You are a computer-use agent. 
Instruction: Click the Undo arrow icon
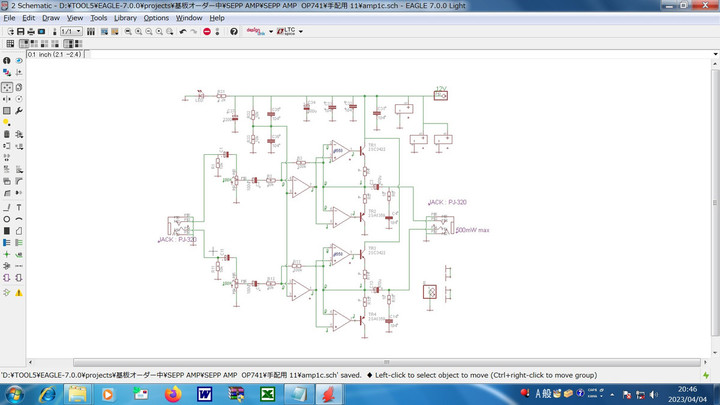point(181,31)
